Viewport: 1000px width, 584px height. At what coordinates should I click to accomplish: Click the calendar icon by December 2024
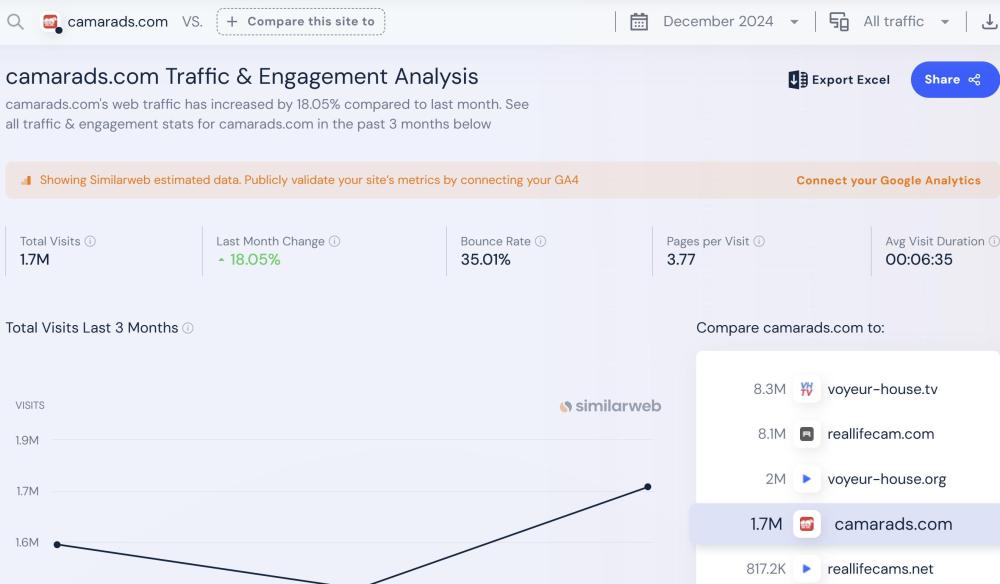click(639, 22)
